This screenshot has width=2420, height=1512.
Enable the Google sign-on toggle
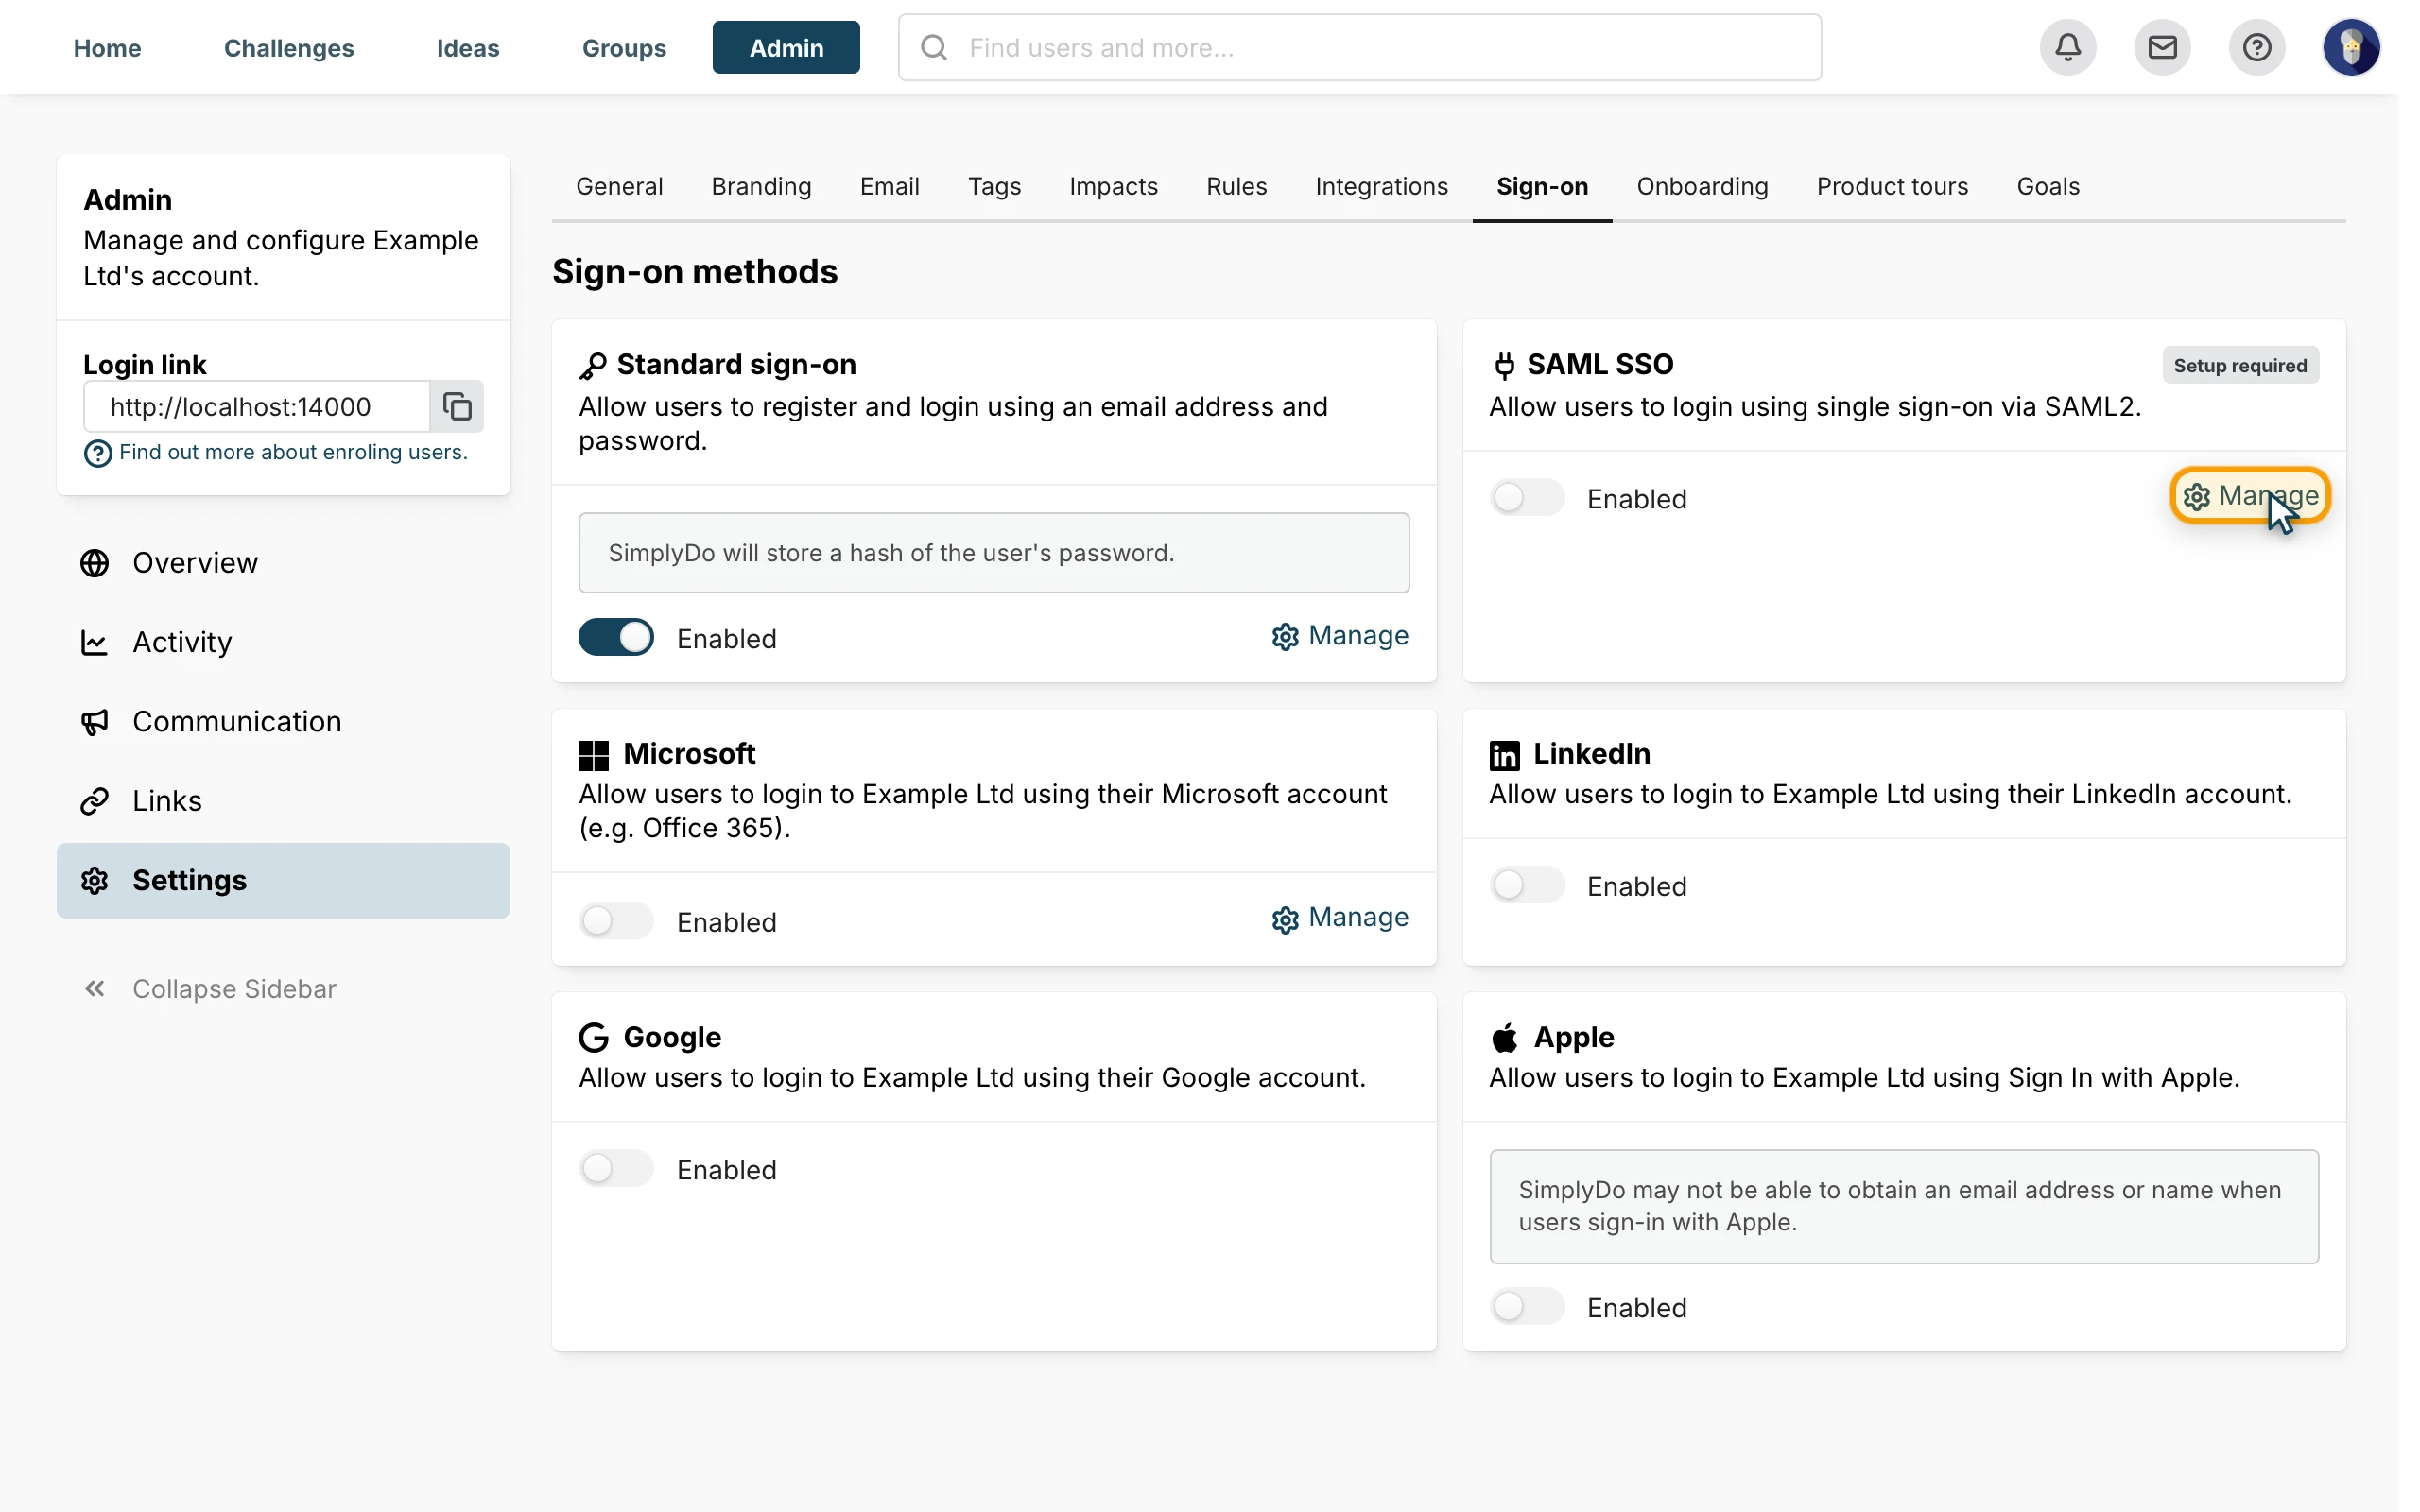[x=616, y=1168]
